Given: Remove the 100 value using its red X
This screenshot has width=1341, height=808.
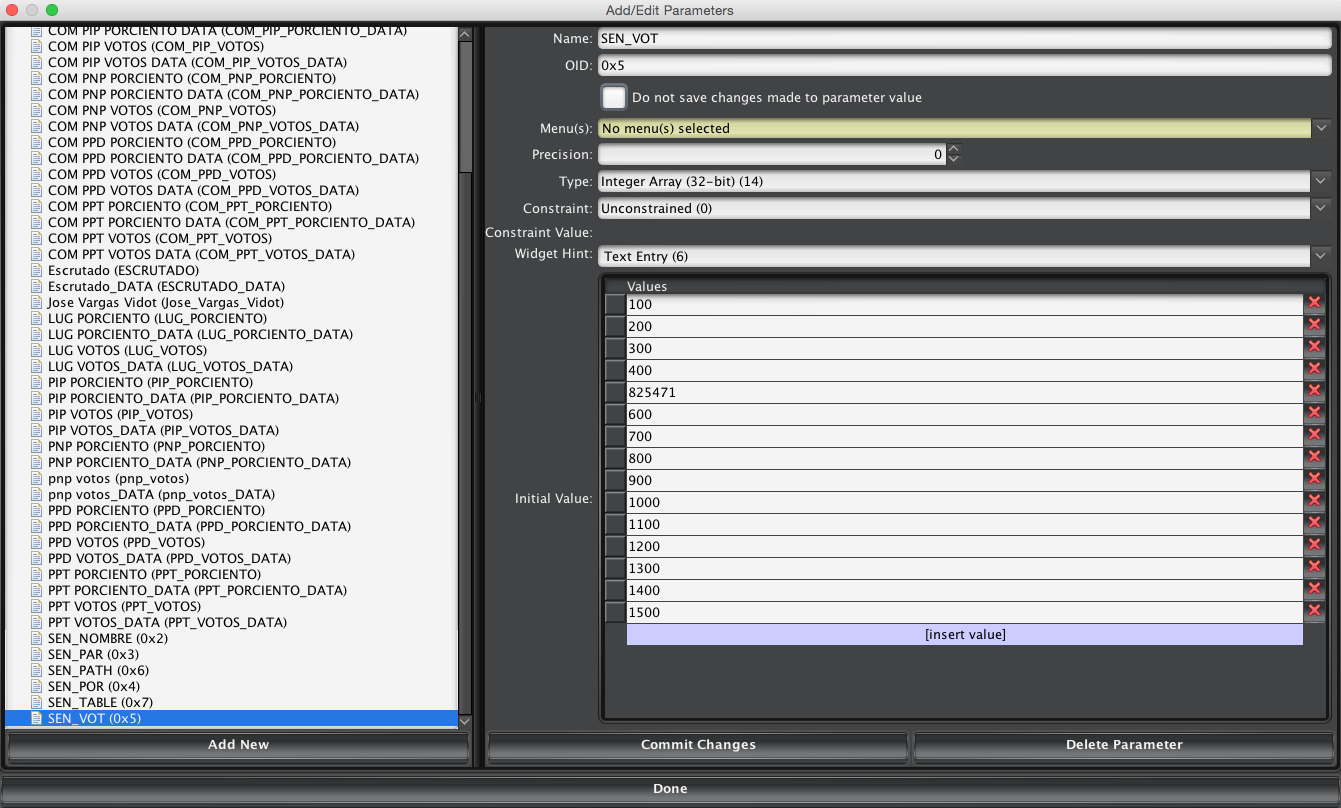Looking at the screenshot, I should pos(1314,303).
